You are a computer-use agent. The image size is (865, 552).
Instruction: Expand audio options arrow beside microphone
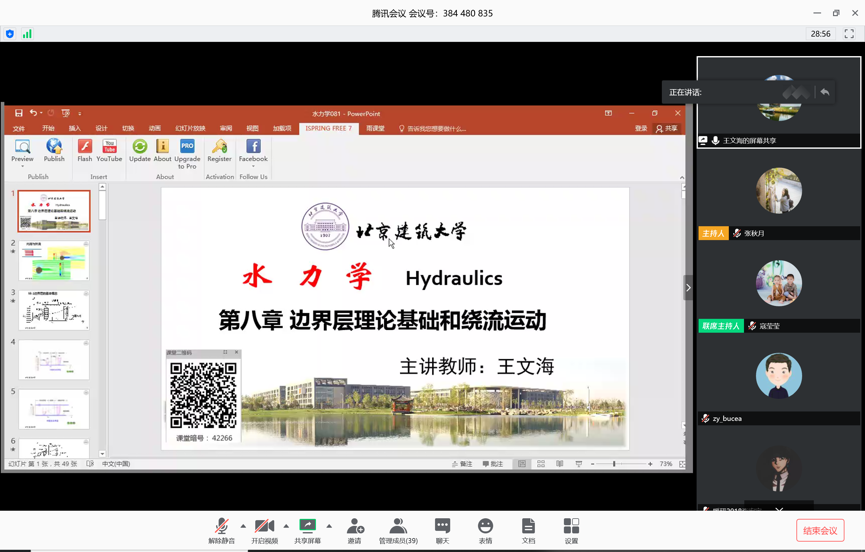243,526
